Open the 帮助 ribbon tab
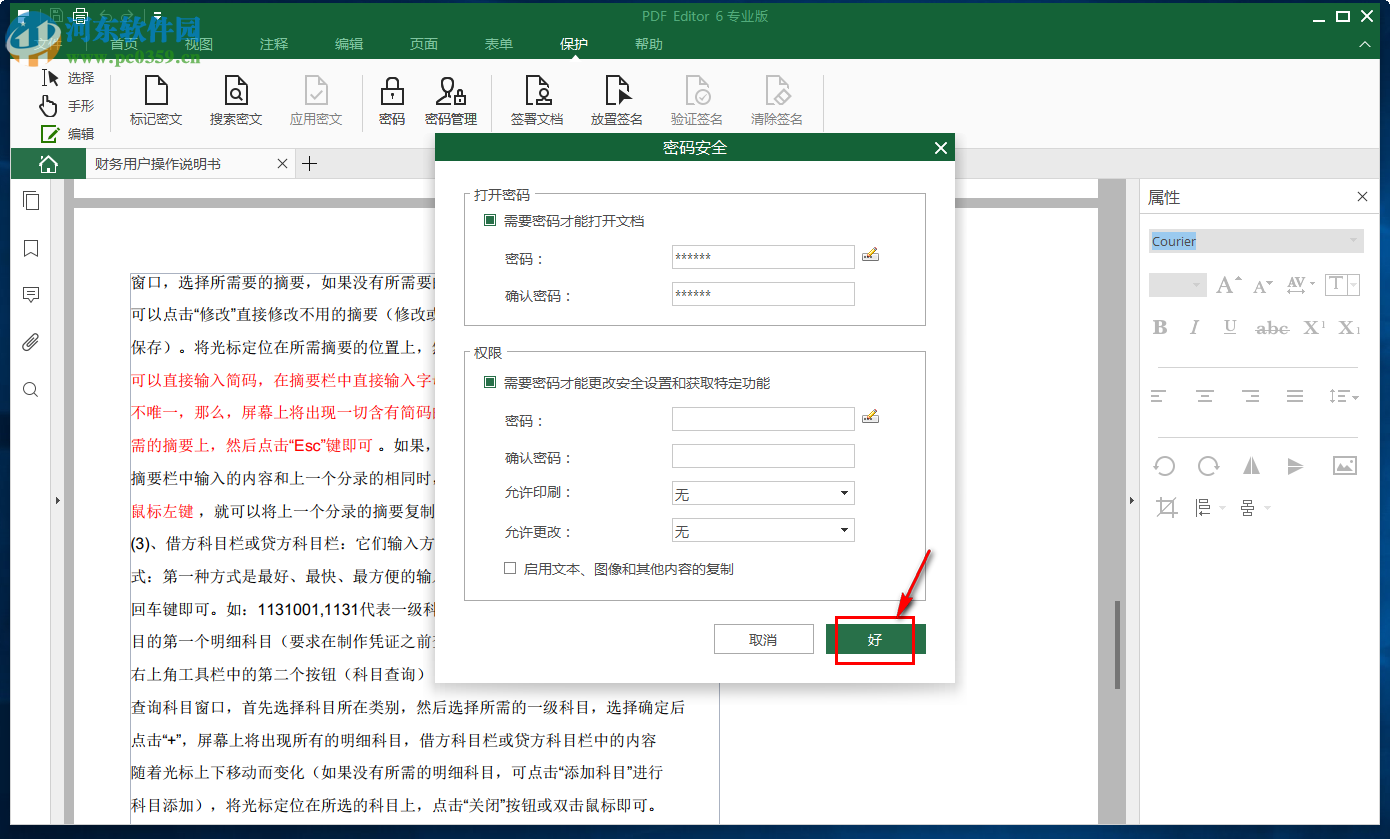The image size is (1390, 839). point(648,44)
